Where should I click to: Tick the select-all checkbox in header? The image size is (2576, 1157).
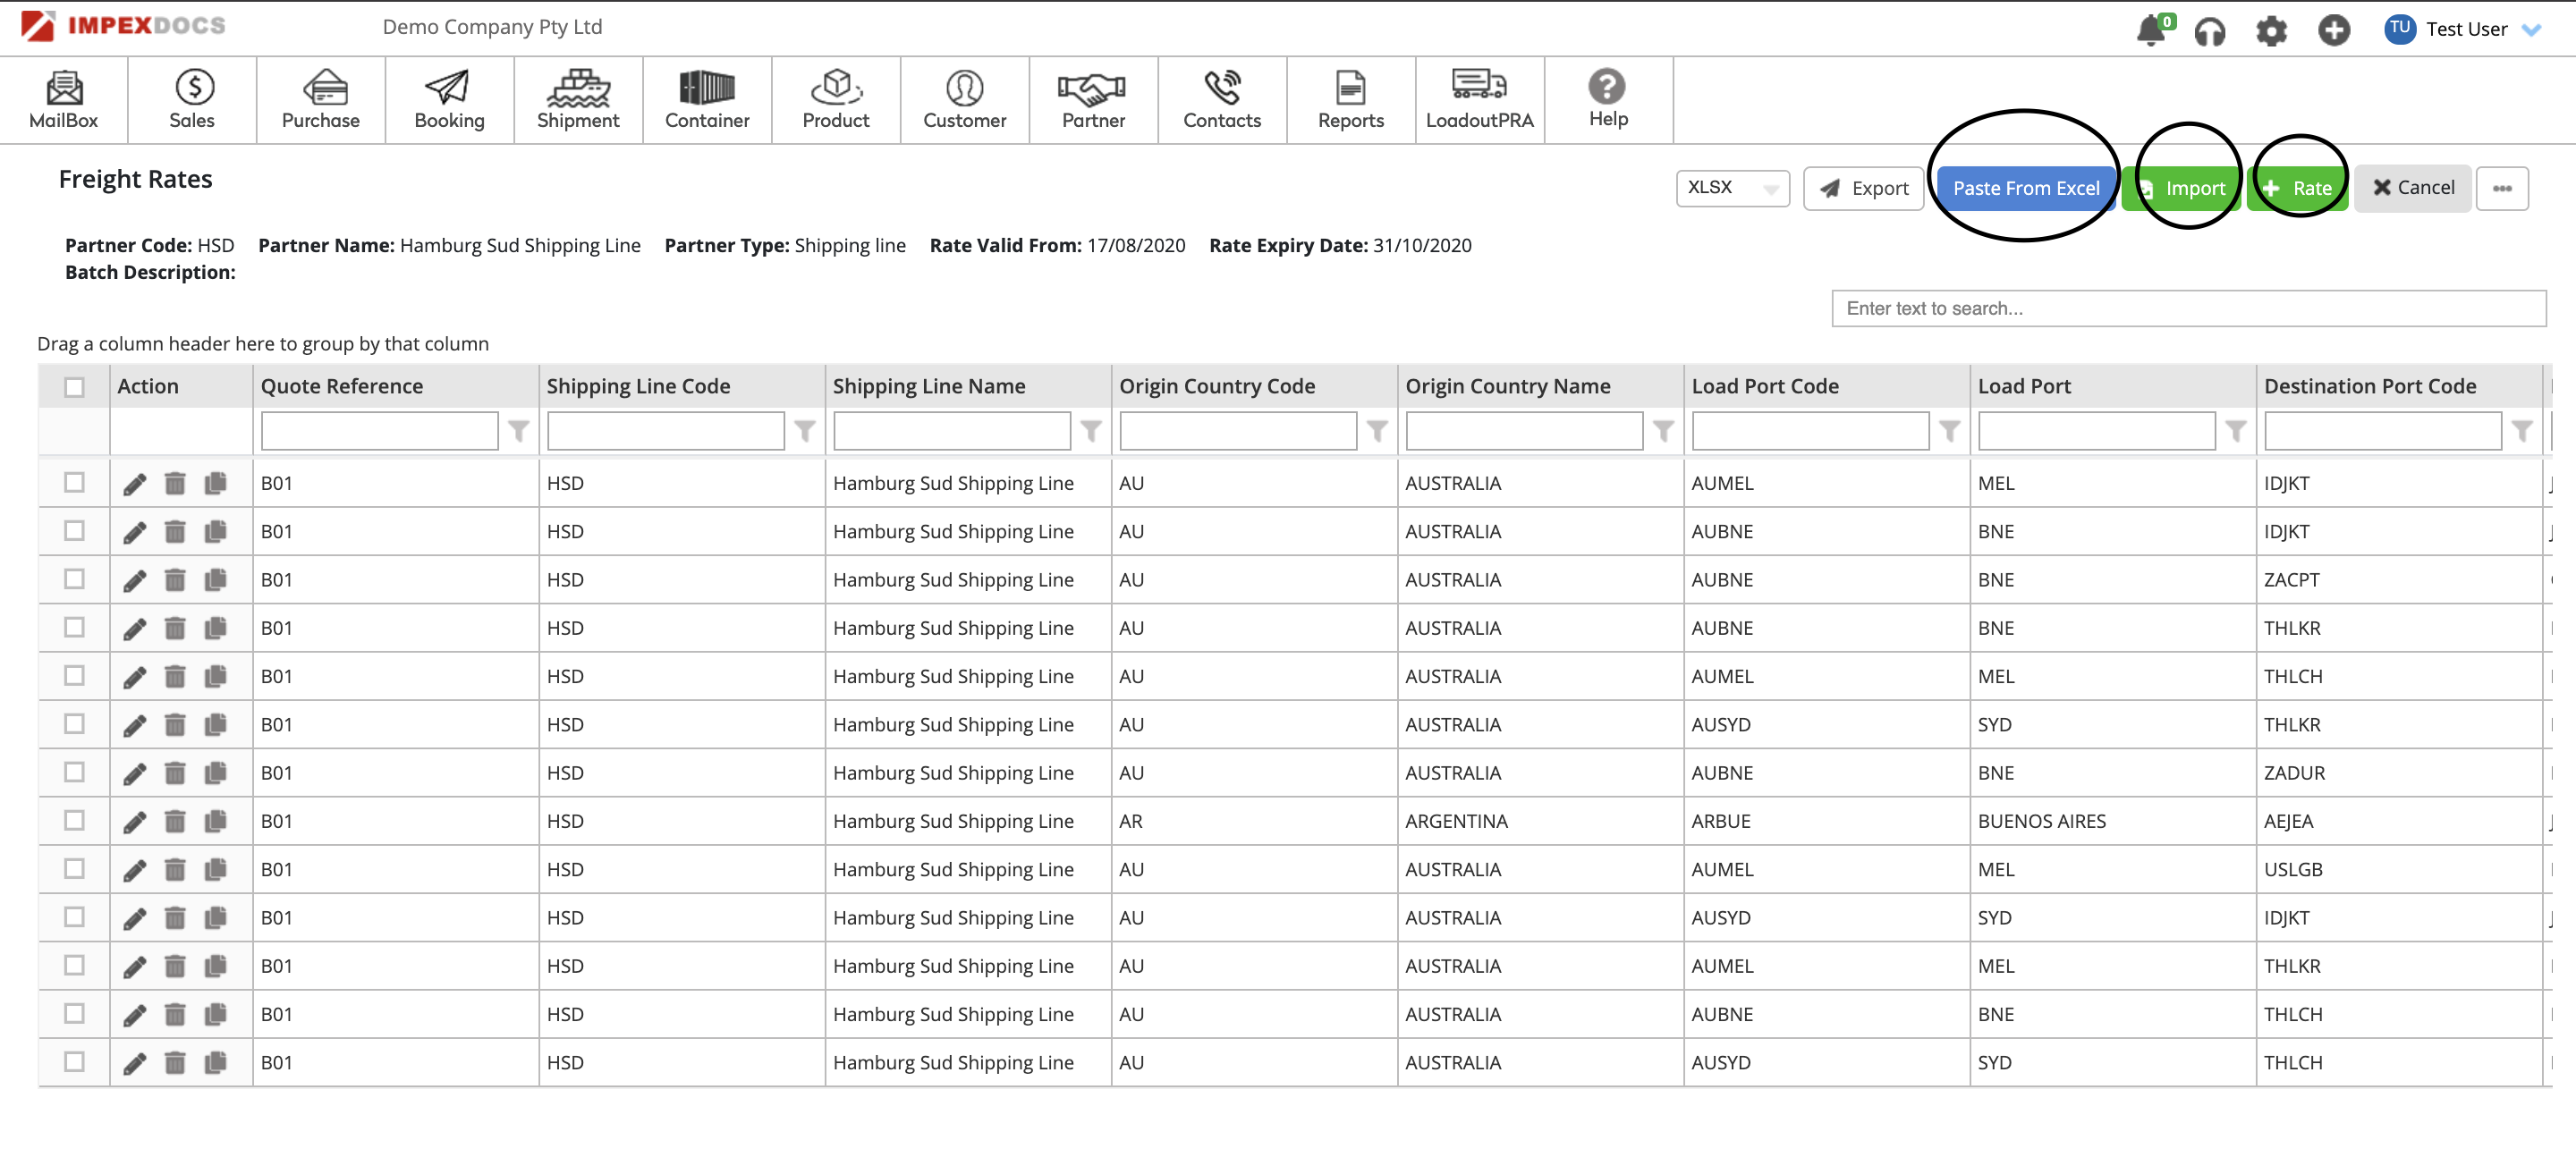[x=74, y=387]
